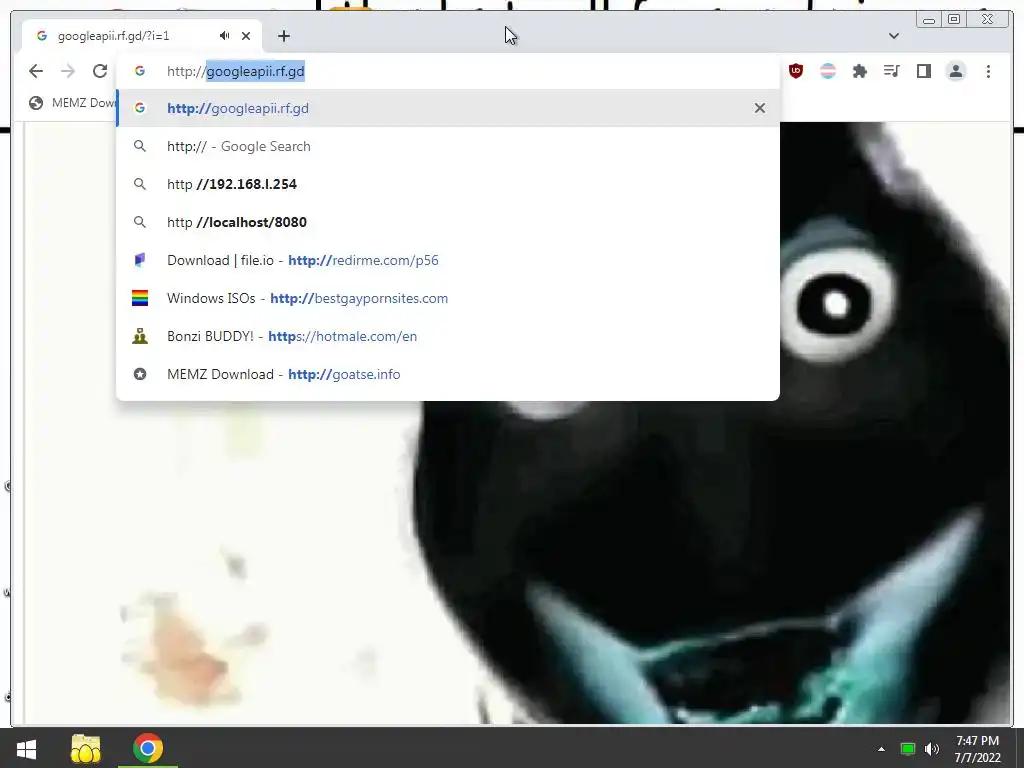Pick the http //192.168.l.254 suggestion
The image size is (1024, 768).
448,184
